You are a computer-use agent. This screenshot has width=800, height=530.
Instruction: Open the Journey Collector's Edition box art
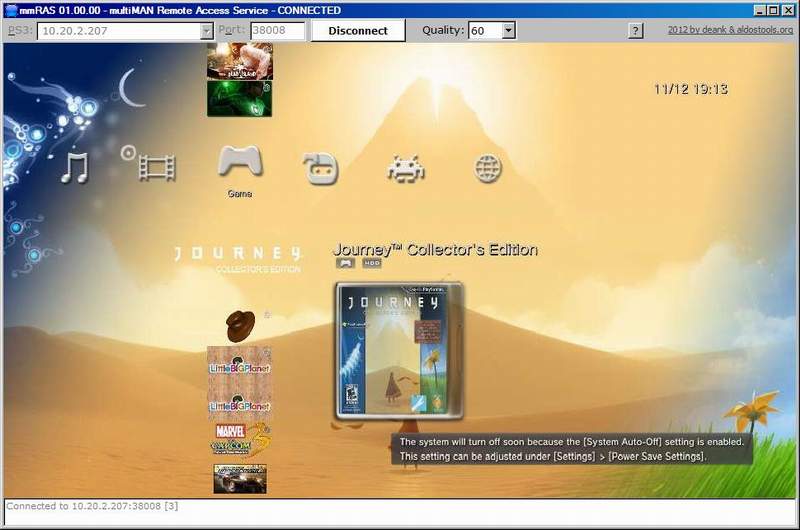(398, 351)
